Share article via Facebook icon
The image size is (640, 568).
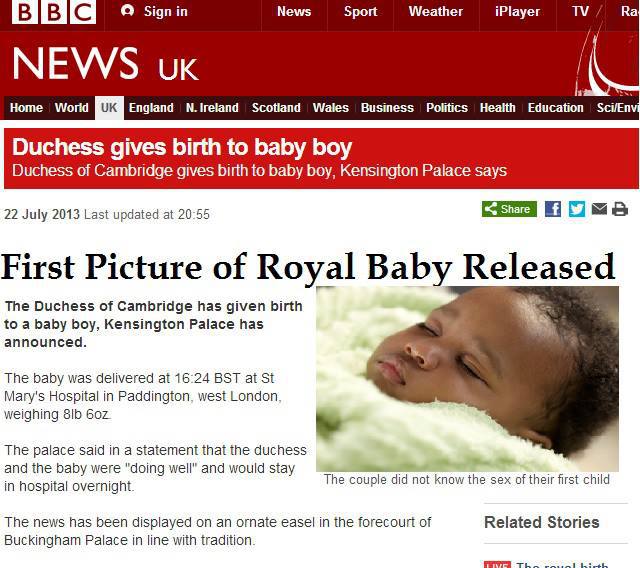(x=553, y=209)
